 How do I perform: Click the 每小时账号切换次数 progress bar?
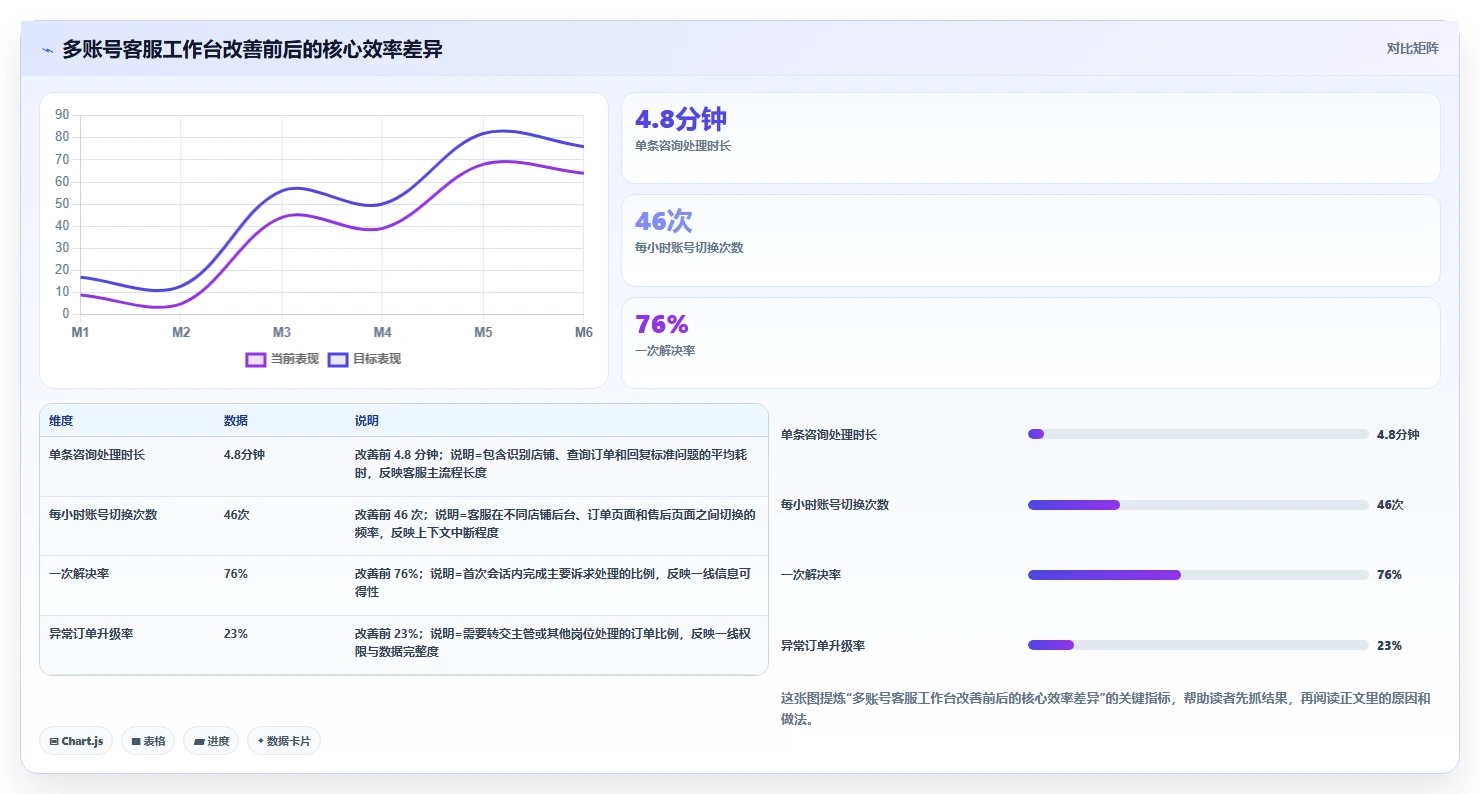[1198, 505]
